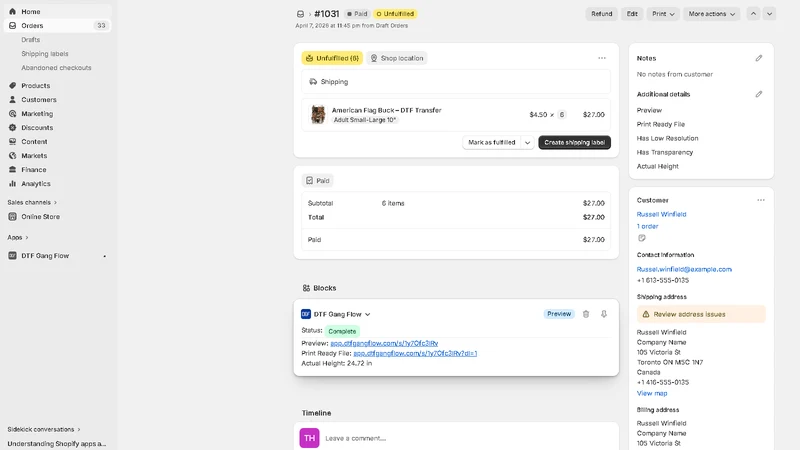
Task: Click the orders breadcrumb icon
Action: pyautogui.click(x=300, y=14)
